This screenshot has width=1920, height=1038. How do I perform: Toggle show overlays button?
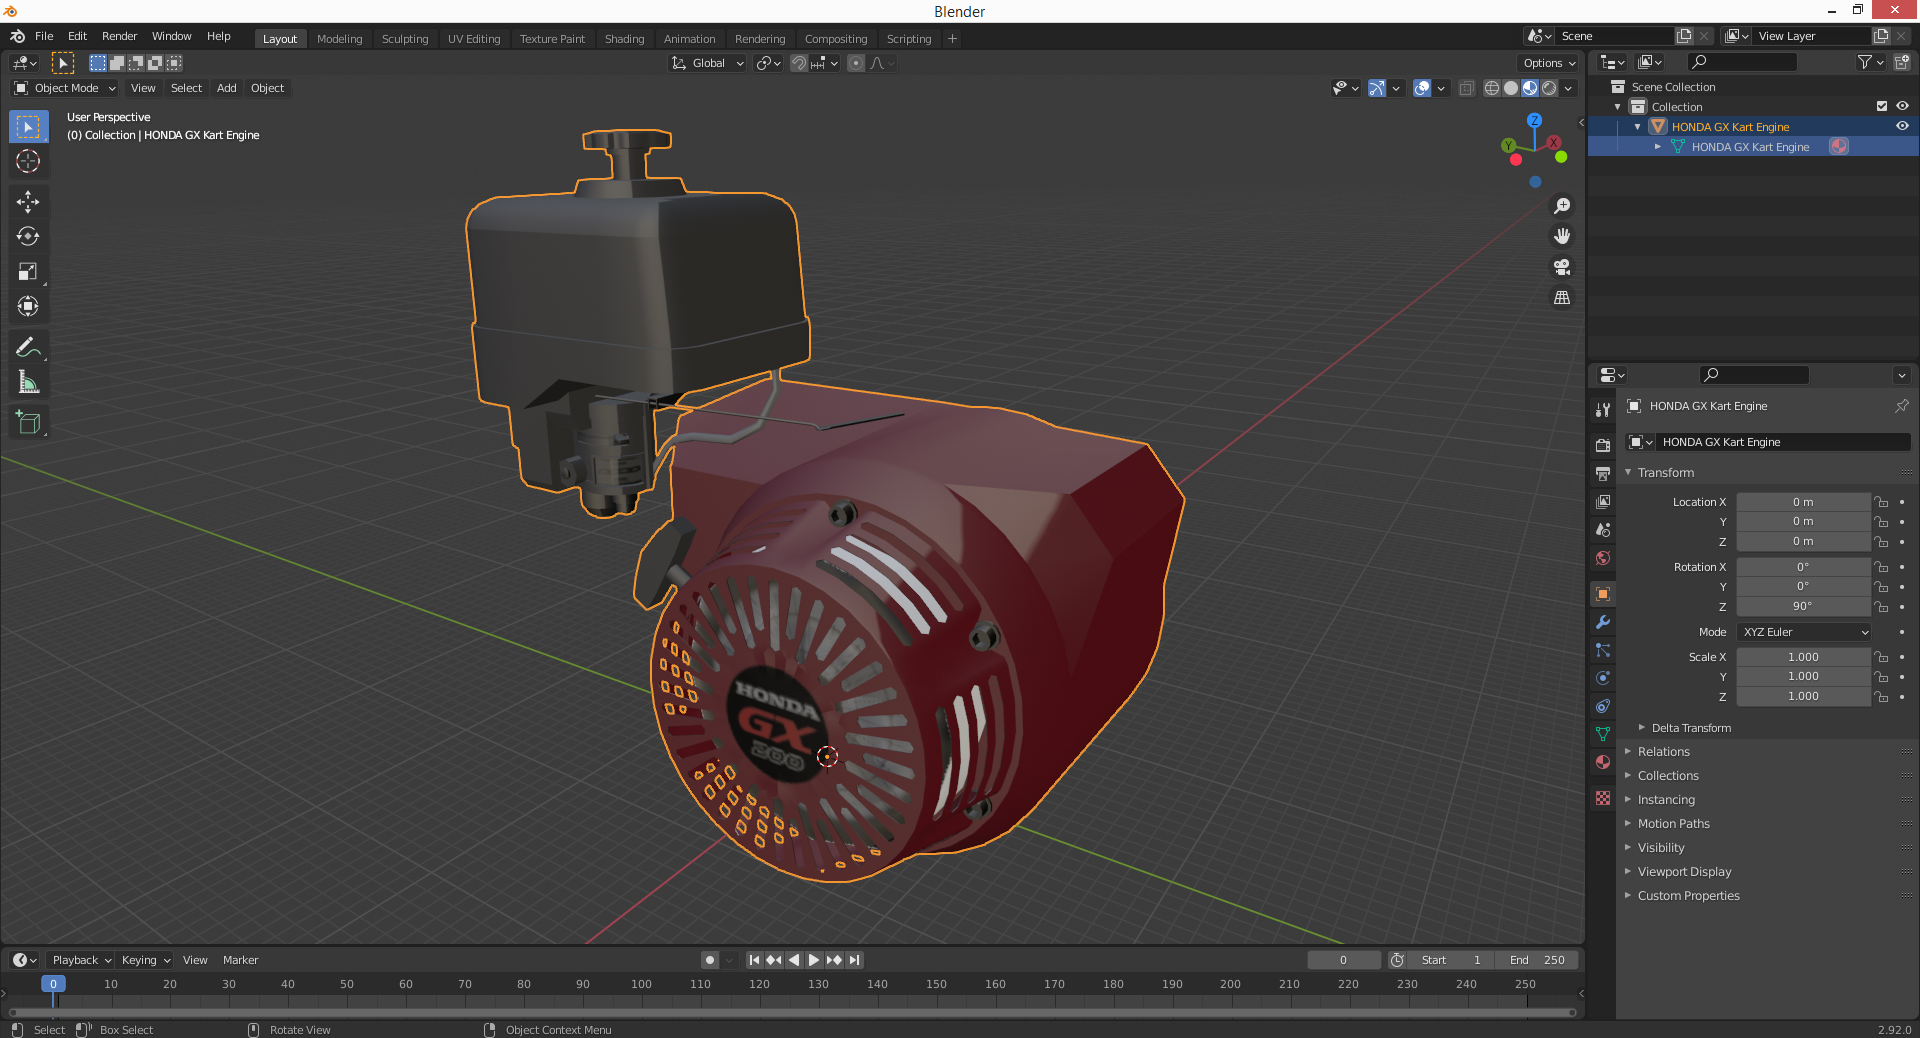pyautogui.click(x=1422, y=88)
